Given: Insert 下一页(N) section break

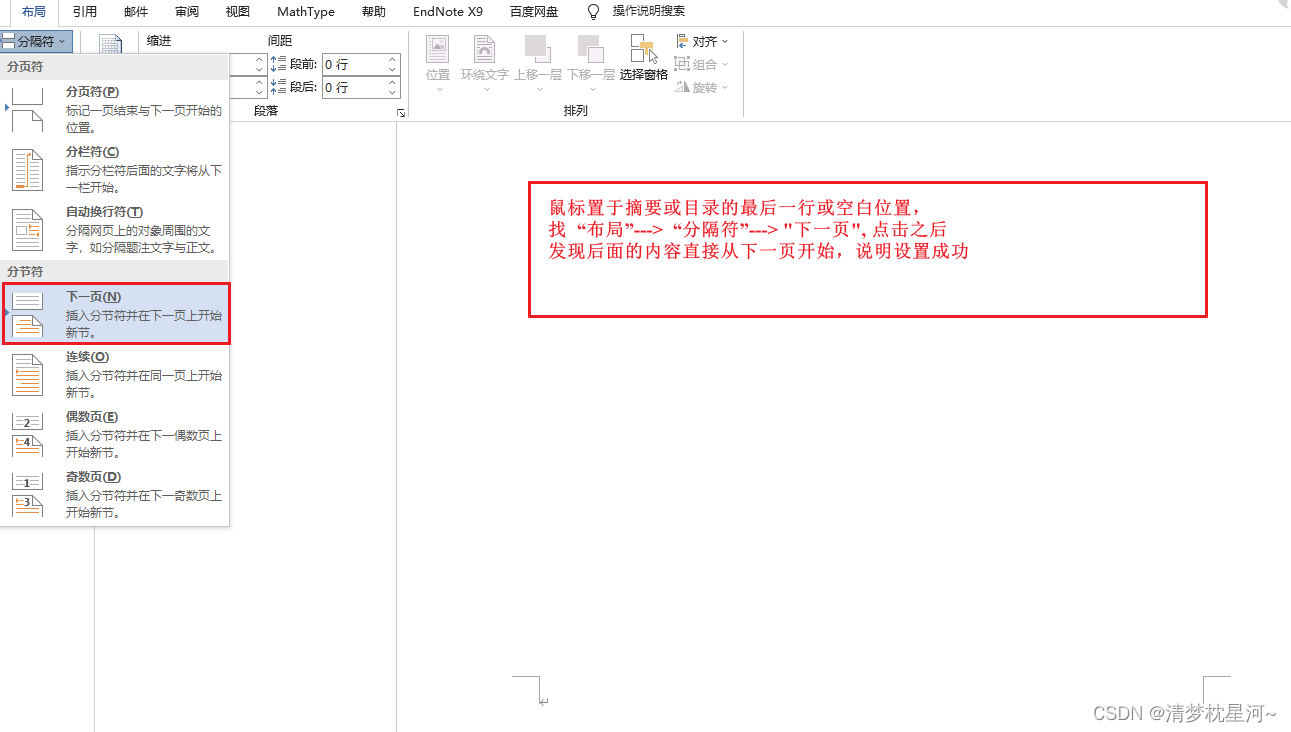Looking at the screenshot, I should point(115,314).
